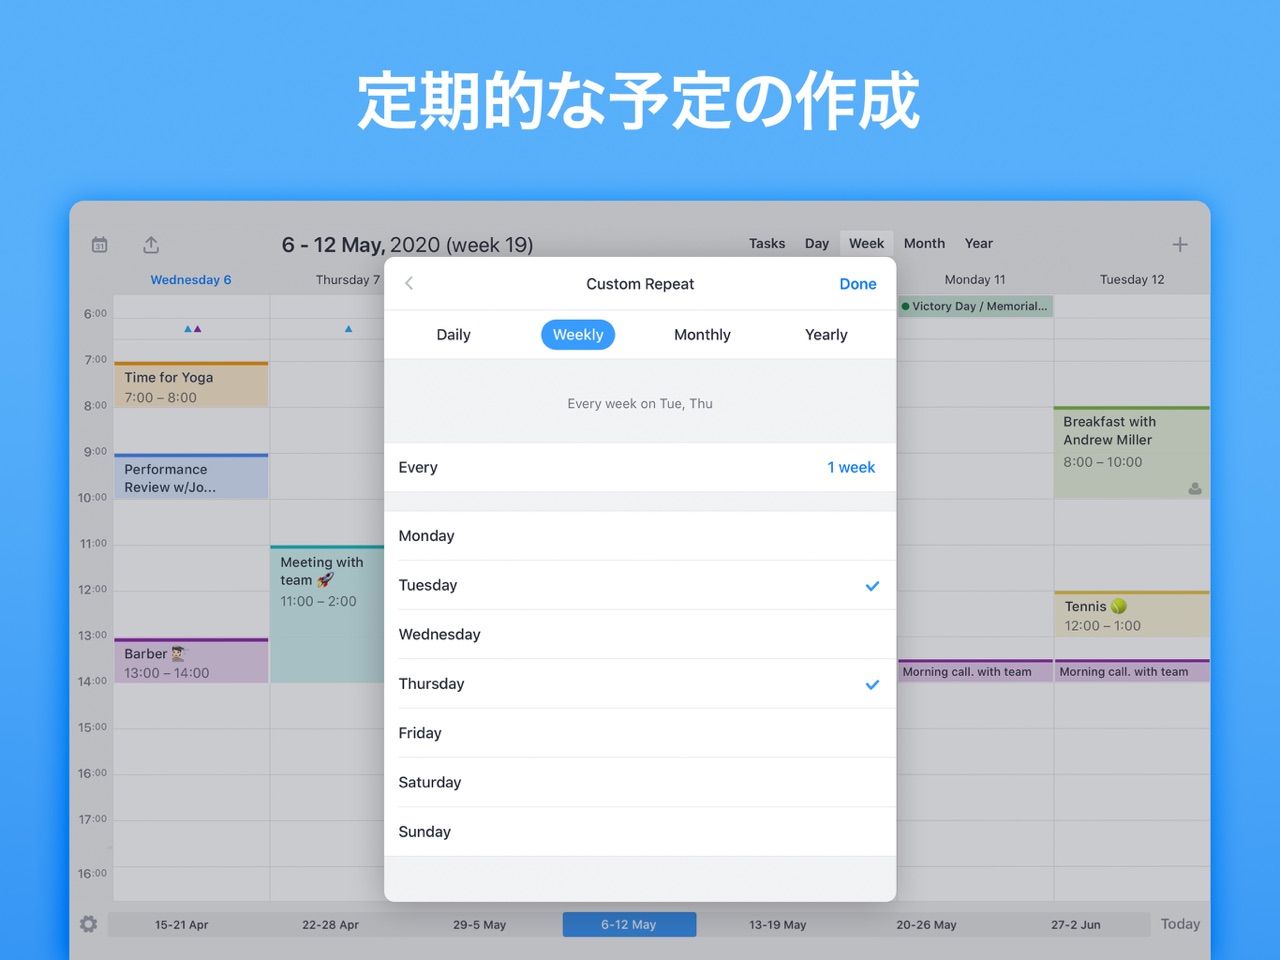Open Victory Day all-day event
This screenshot has height=960, width=1280.
976,306
